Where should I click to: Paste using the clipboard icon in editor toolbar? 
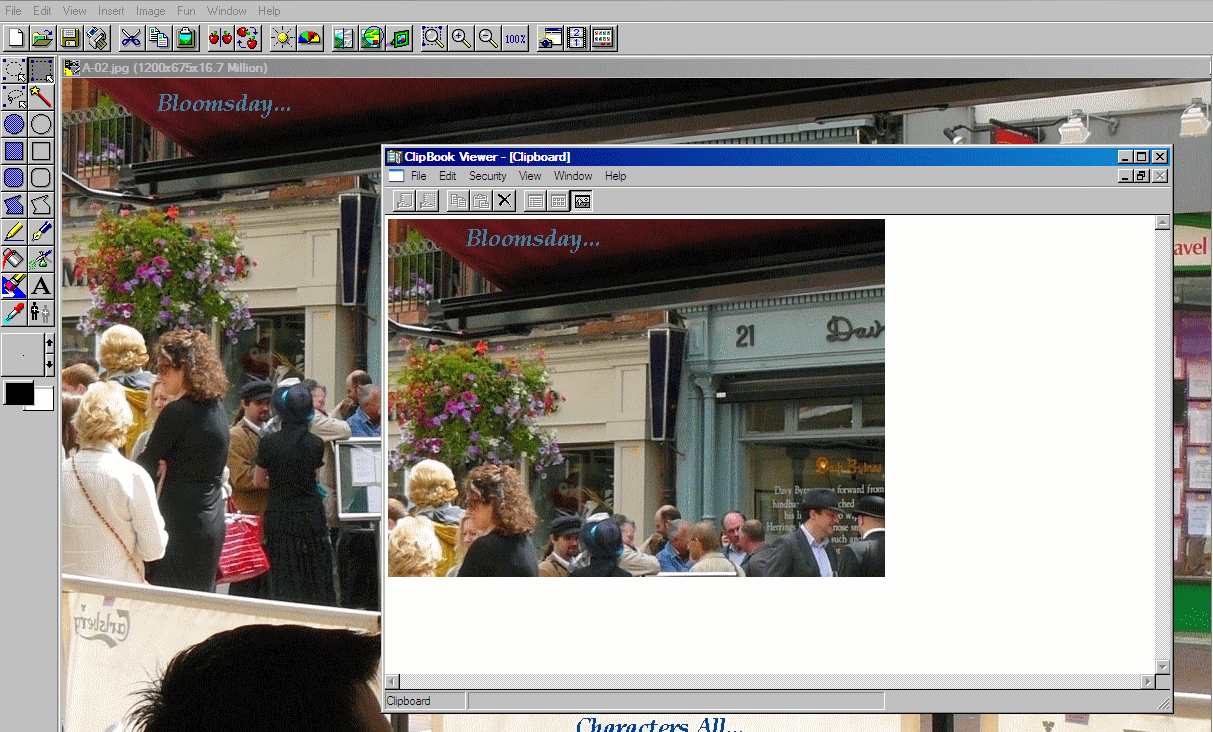(185, 38)
